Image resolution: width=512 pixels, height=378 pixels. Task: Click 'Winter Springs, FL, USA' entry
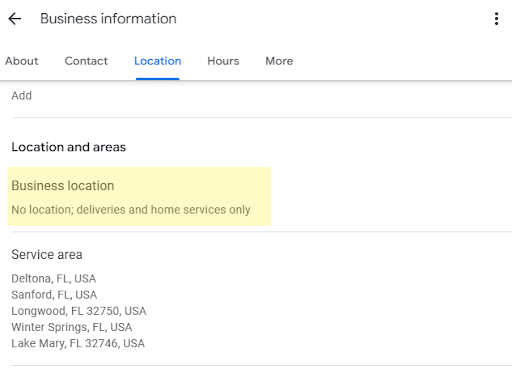click(x=72, y=327)
